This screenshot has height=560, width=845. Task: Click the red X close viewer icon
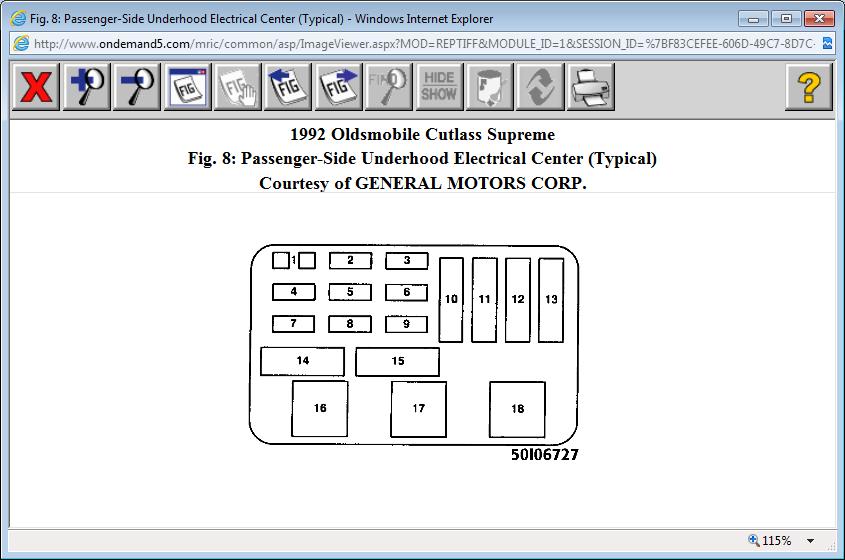36,87
